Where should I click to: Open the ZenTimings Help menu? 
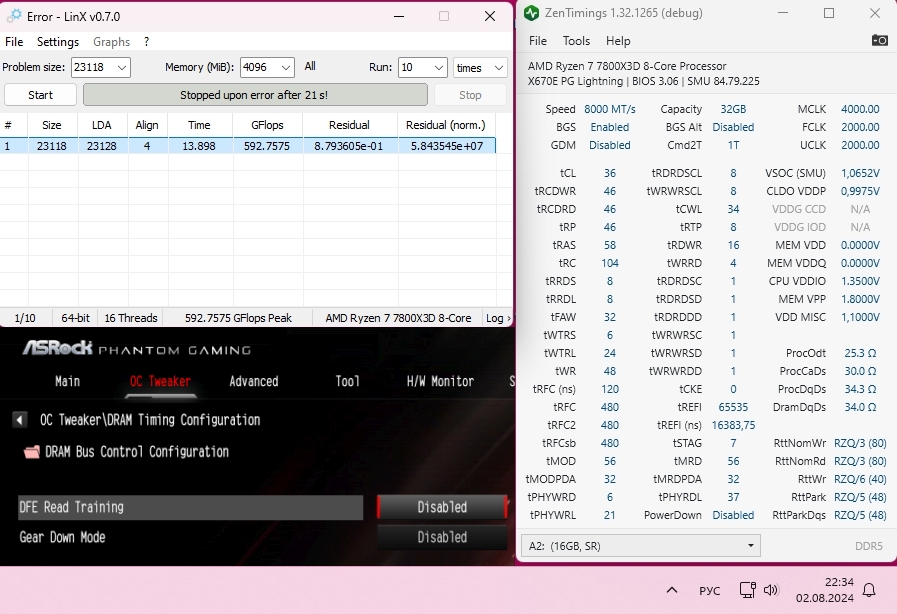pyautogui.click(x=618, y=41)
